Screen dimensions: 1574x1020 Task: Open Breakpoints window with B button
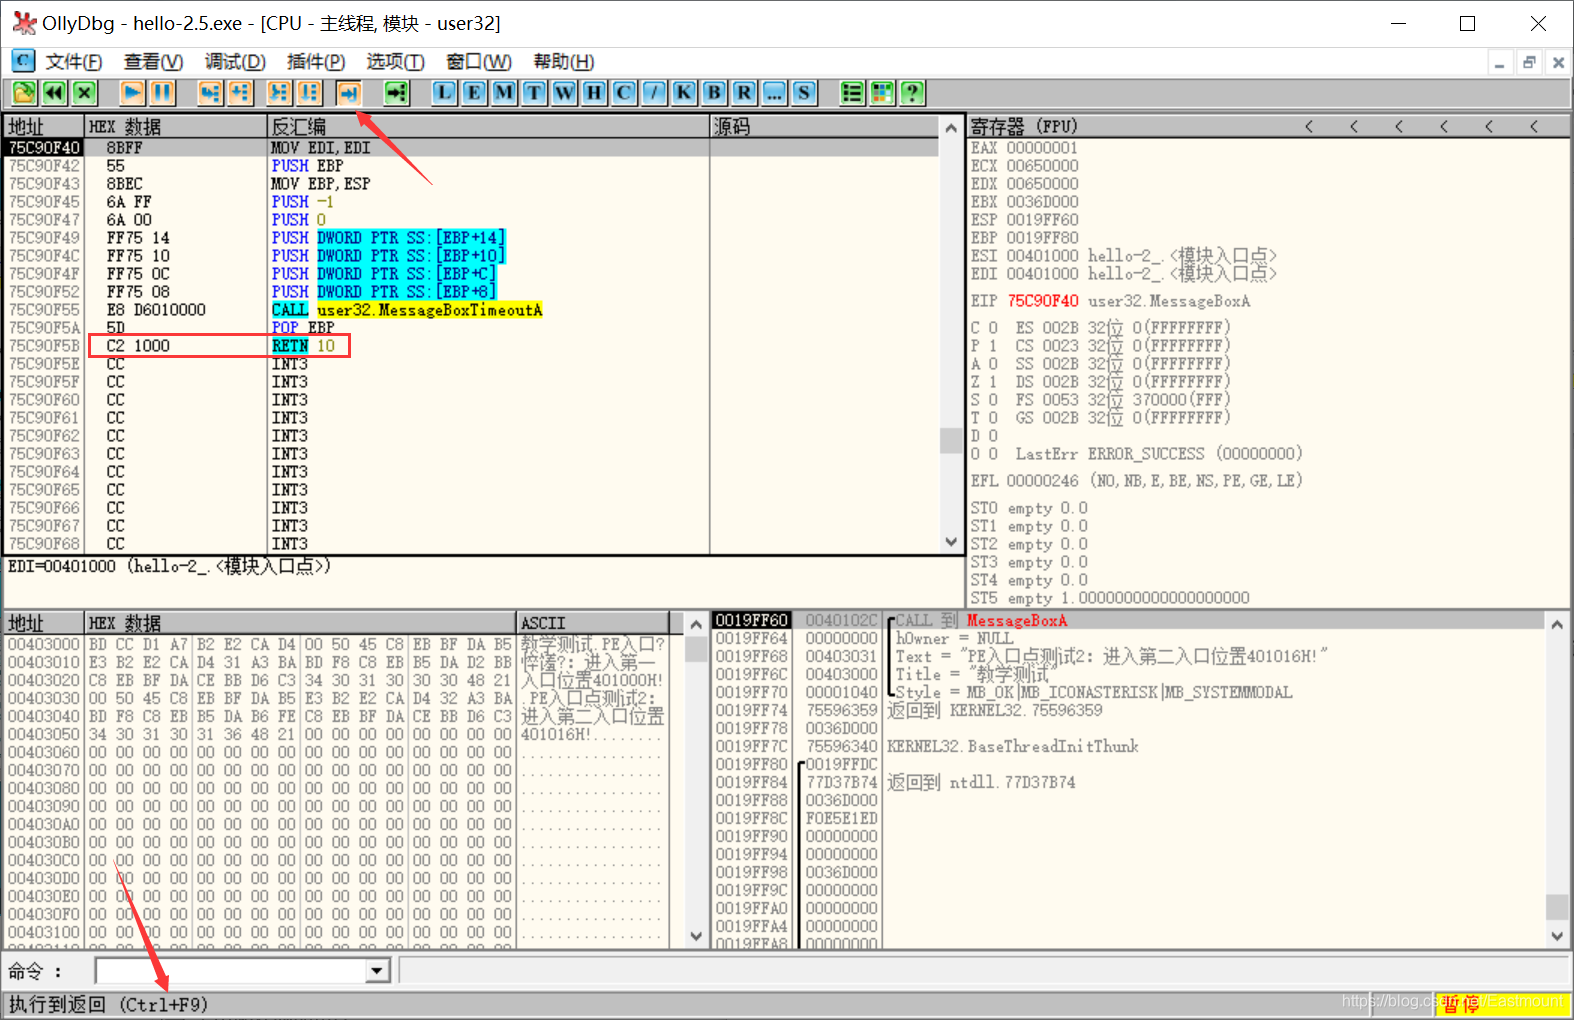point(714,93)
